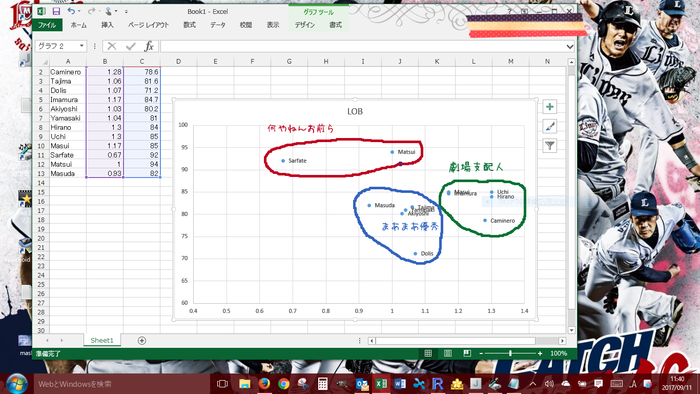This screenshot has width=700, height=394.
Task: Confirm entry with formula bar checkmark
Action: tap(130, 46)
